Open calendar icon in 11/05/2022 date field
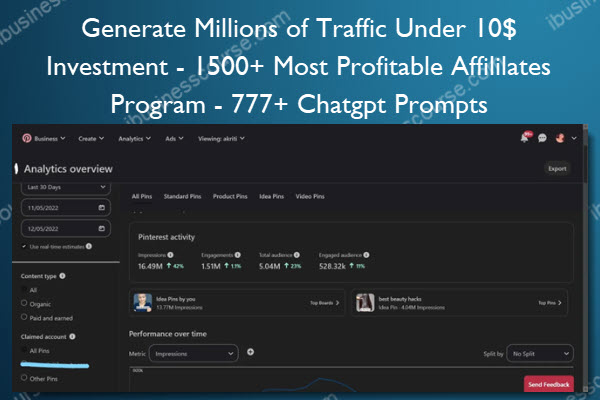Viewport: 600px width, 400px height. tap(102, 208)
